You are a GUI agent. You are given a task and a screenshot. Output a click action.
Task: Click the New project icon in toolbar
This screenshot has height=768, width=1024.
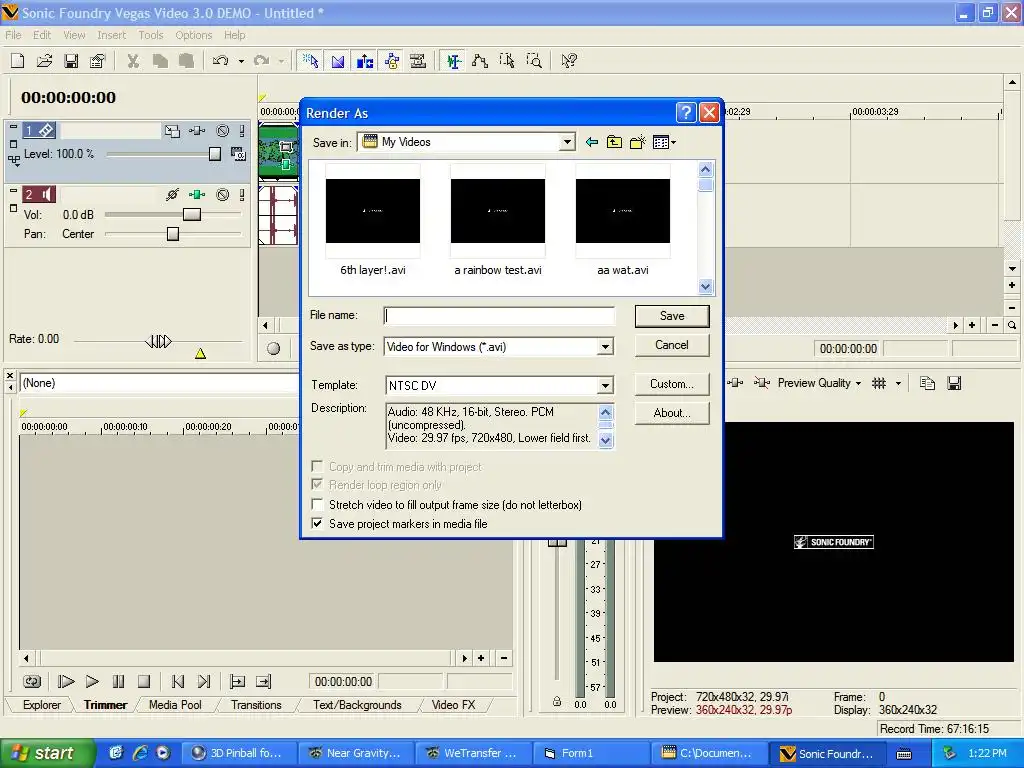click(x=18, y=61)
